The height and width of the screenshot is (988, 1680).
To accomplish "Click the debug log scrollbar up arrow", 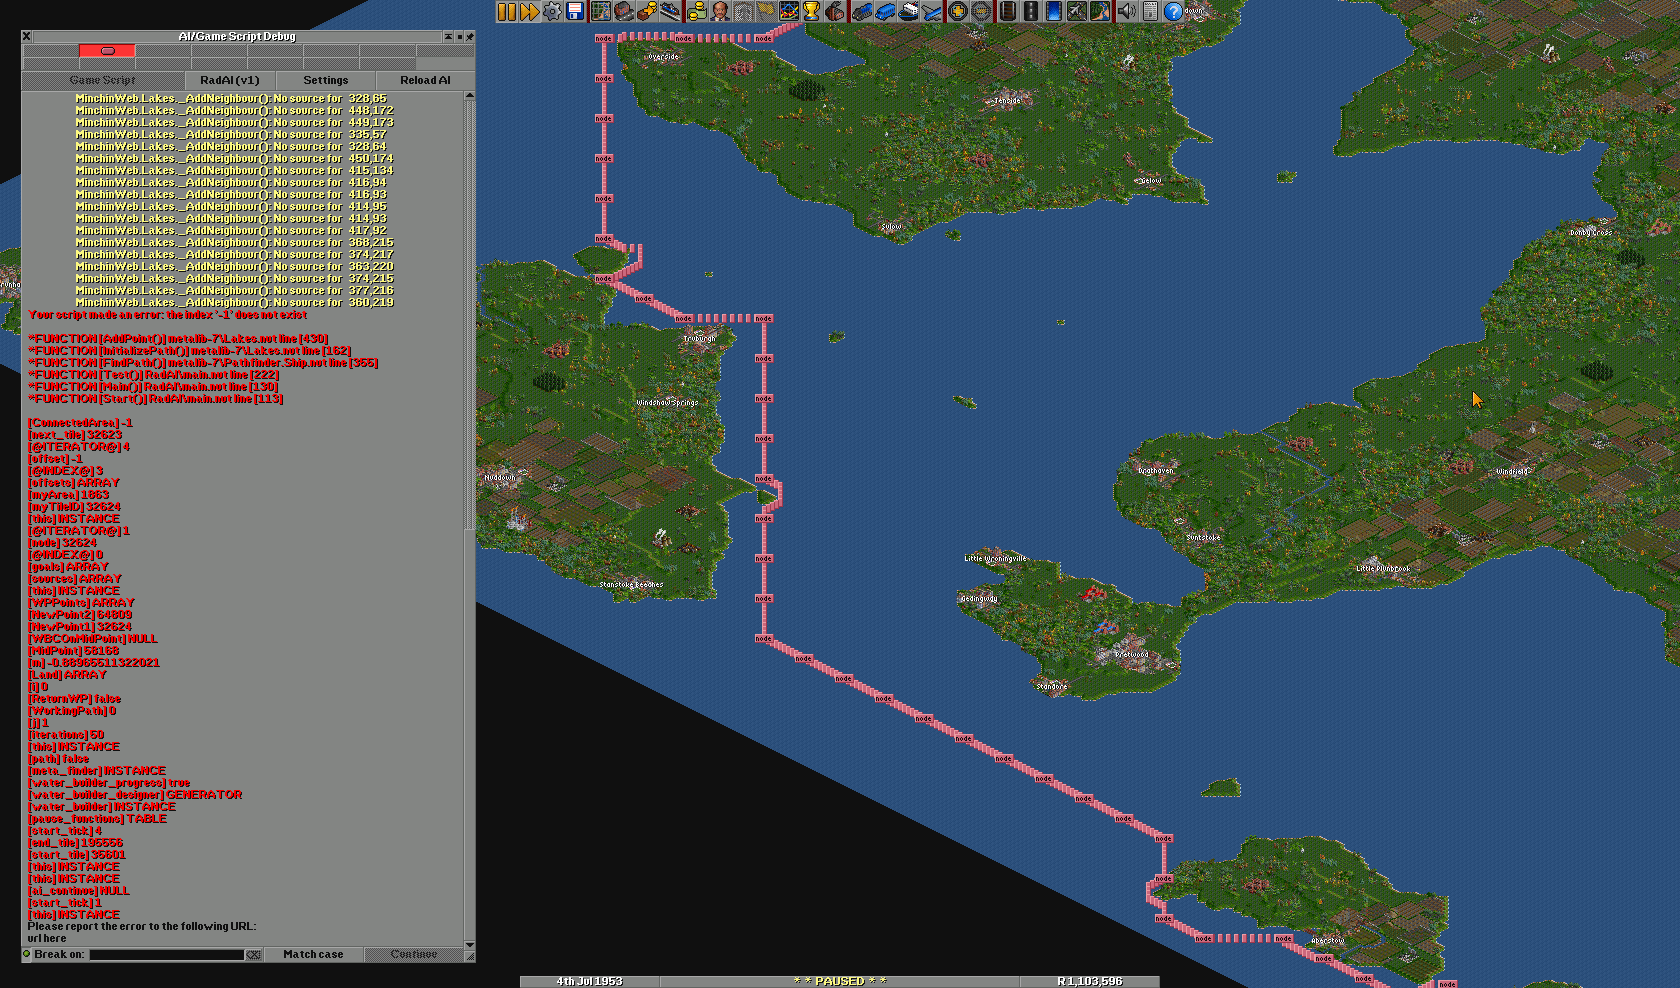I will pyautogui.click(x=470, y=96).
